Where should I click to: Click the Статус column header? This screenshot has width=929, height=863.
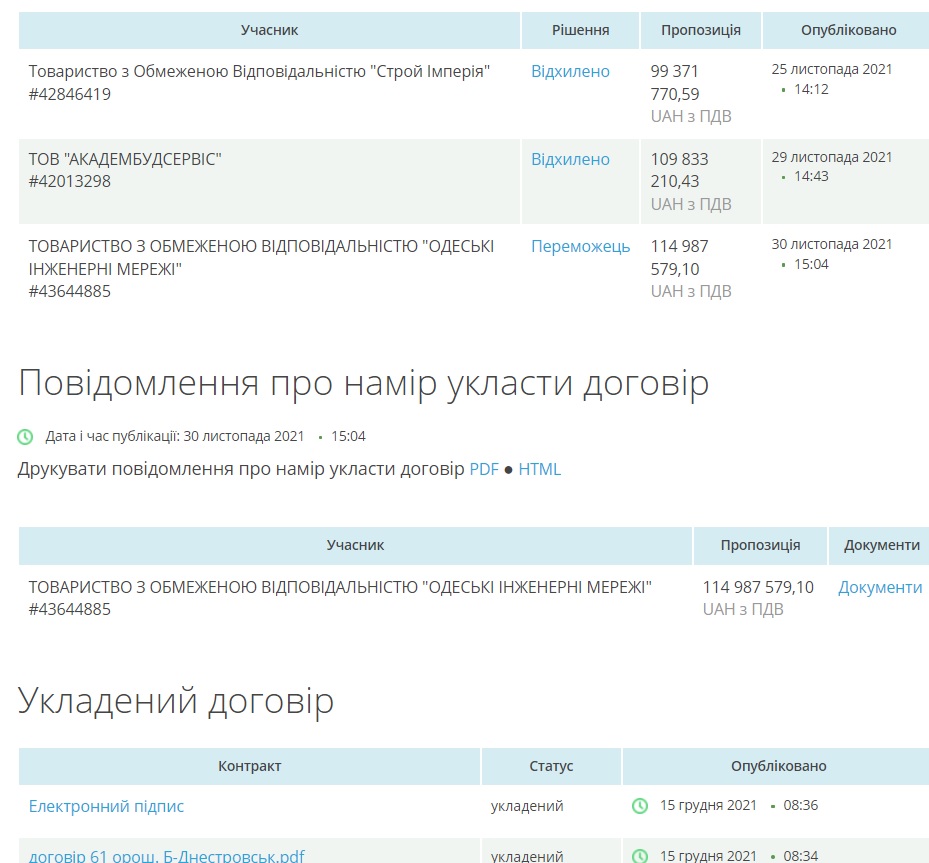coord(551,766)
